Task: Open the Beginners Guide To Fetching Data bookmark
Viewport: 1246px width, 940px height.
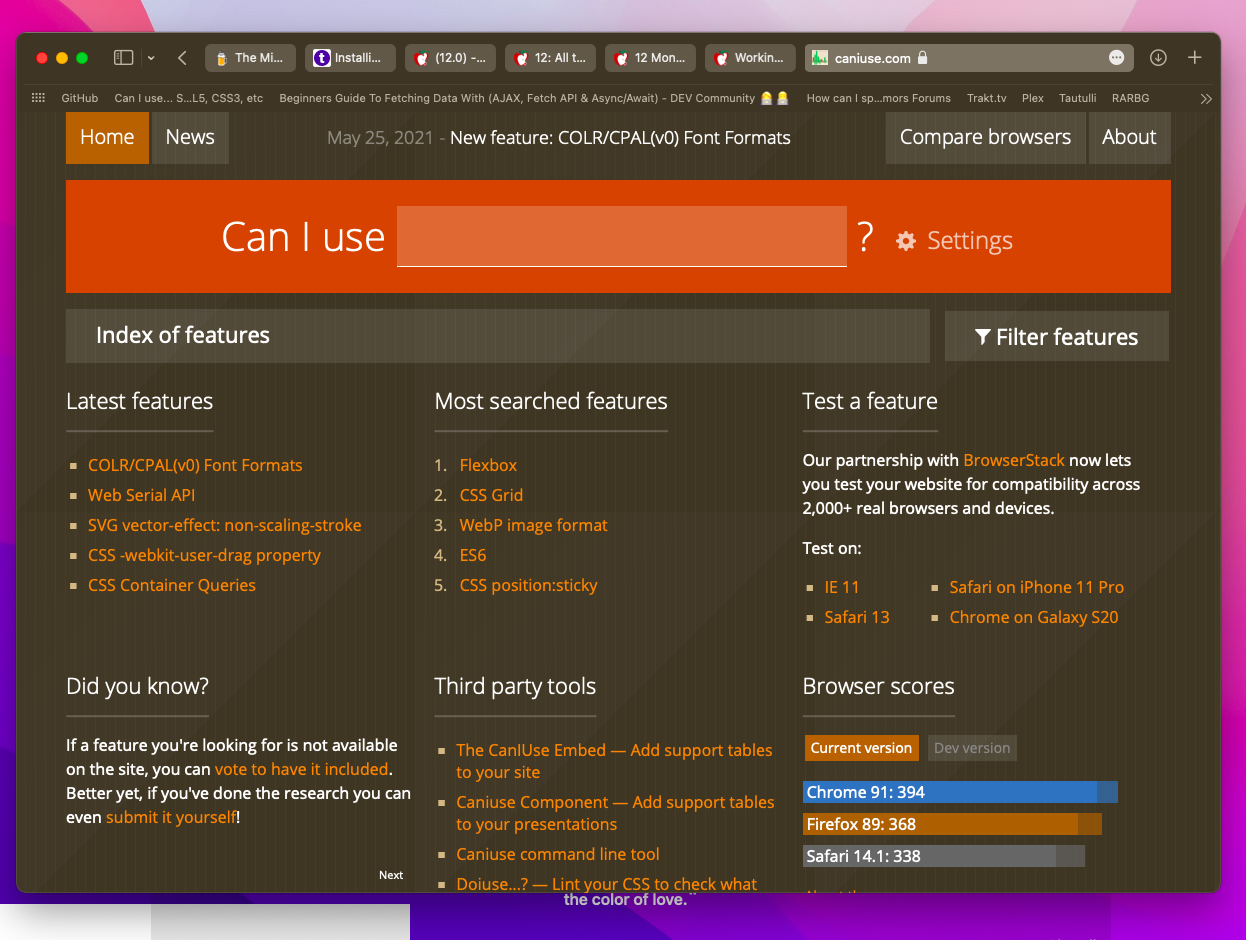Action: [534, 98]
